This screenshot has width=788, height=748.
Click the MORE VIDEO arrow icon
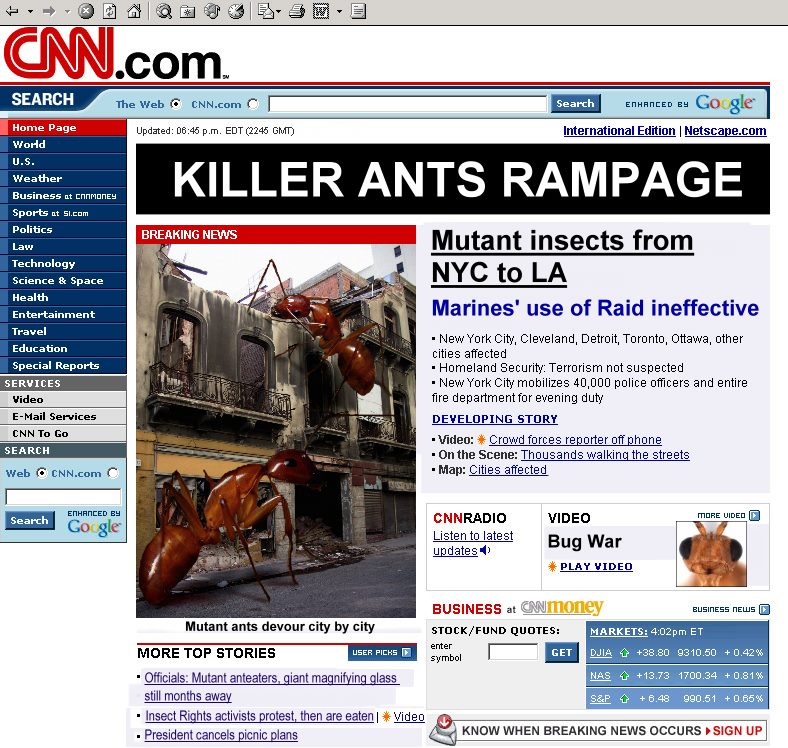click(x=754, y=515)
